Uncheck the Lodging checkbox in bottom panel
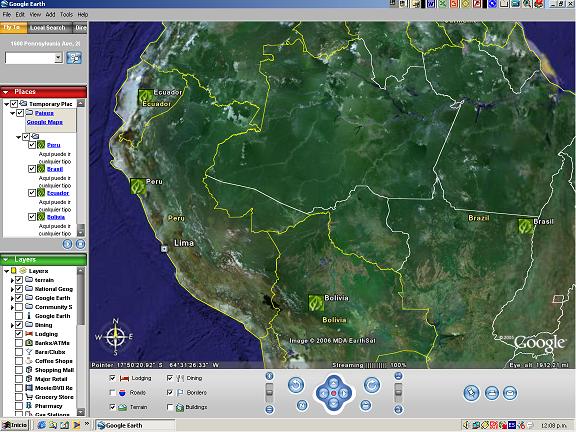The image size is (576, 432). (112, 378)
